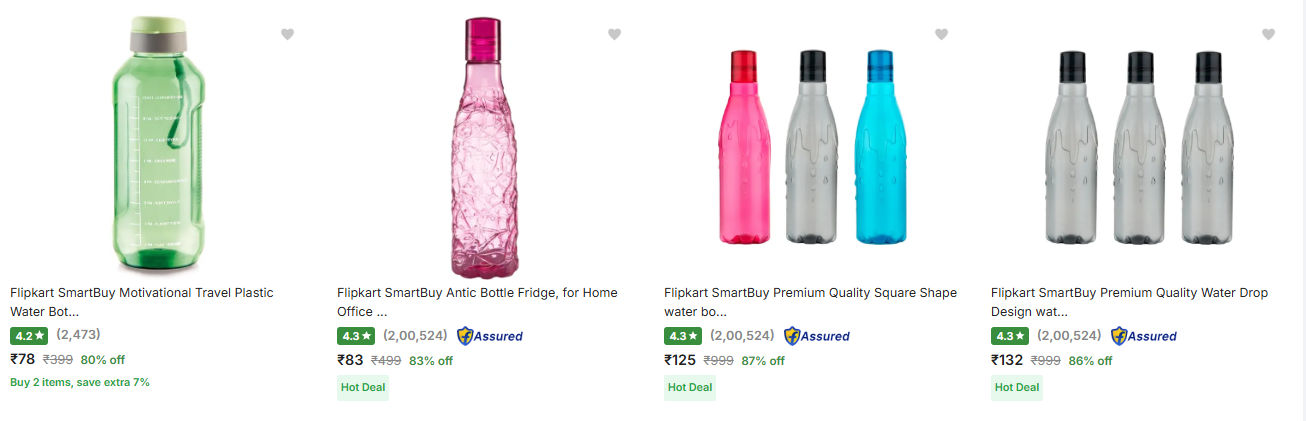The image size is (1306, 421).
Task: Open Premium Quality Square Shape title link
Action: click(810, 302)
